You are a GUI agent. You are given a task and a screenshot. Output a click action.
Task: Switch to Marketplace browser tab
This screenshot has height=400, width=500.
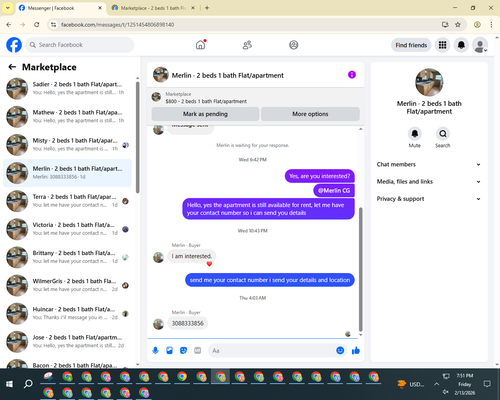153,8
